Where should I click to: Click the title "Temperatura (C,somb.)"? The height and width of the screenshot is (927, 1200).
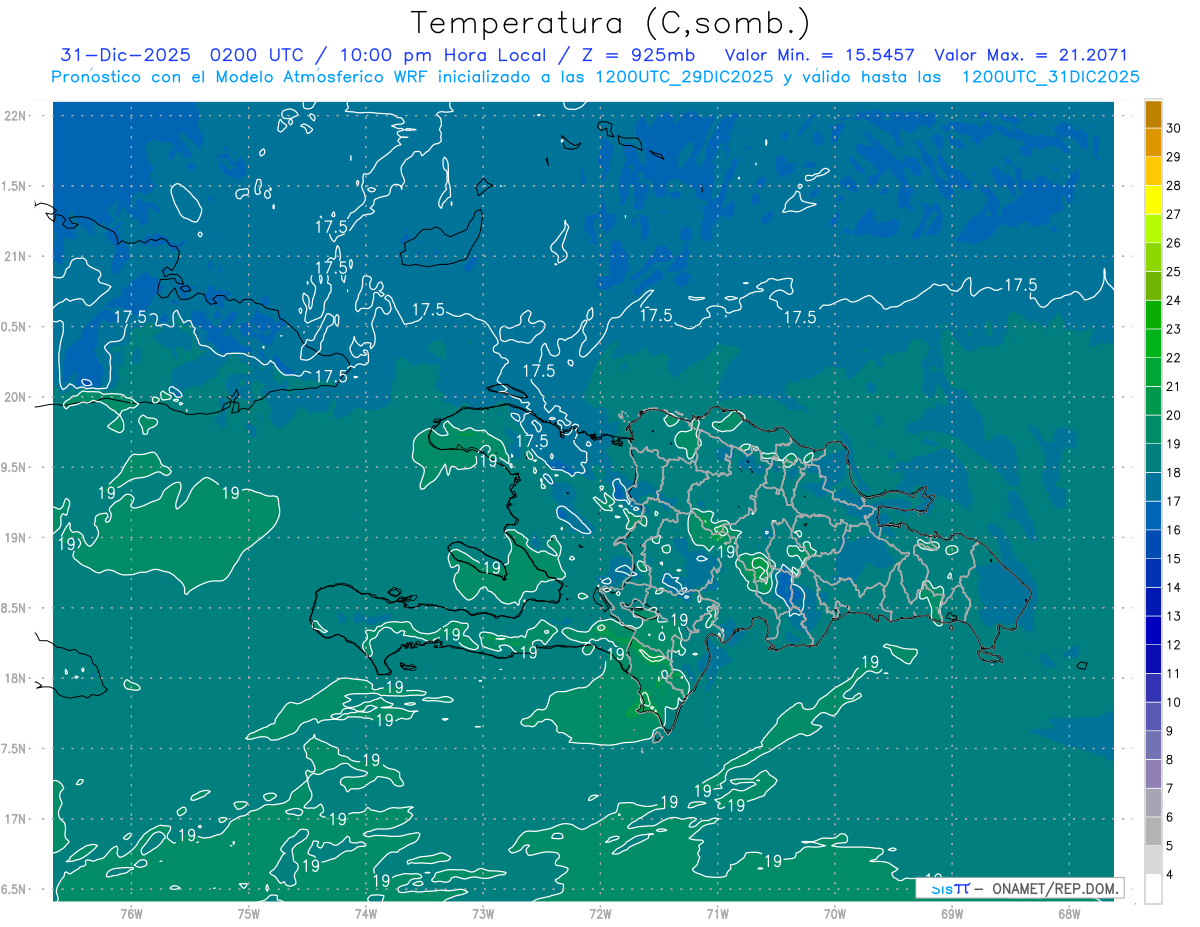pos(610,24)
